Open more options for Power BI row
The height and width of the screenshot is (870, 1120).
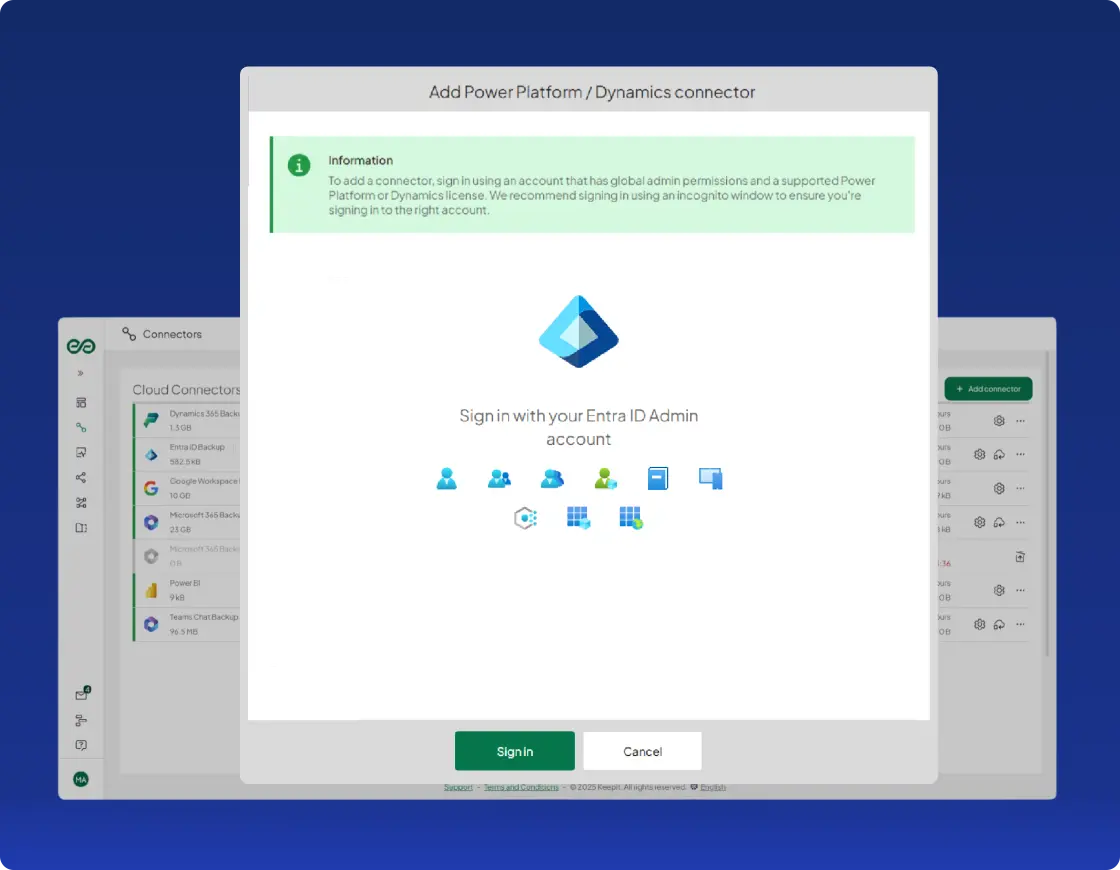[x=1021, y=590]
